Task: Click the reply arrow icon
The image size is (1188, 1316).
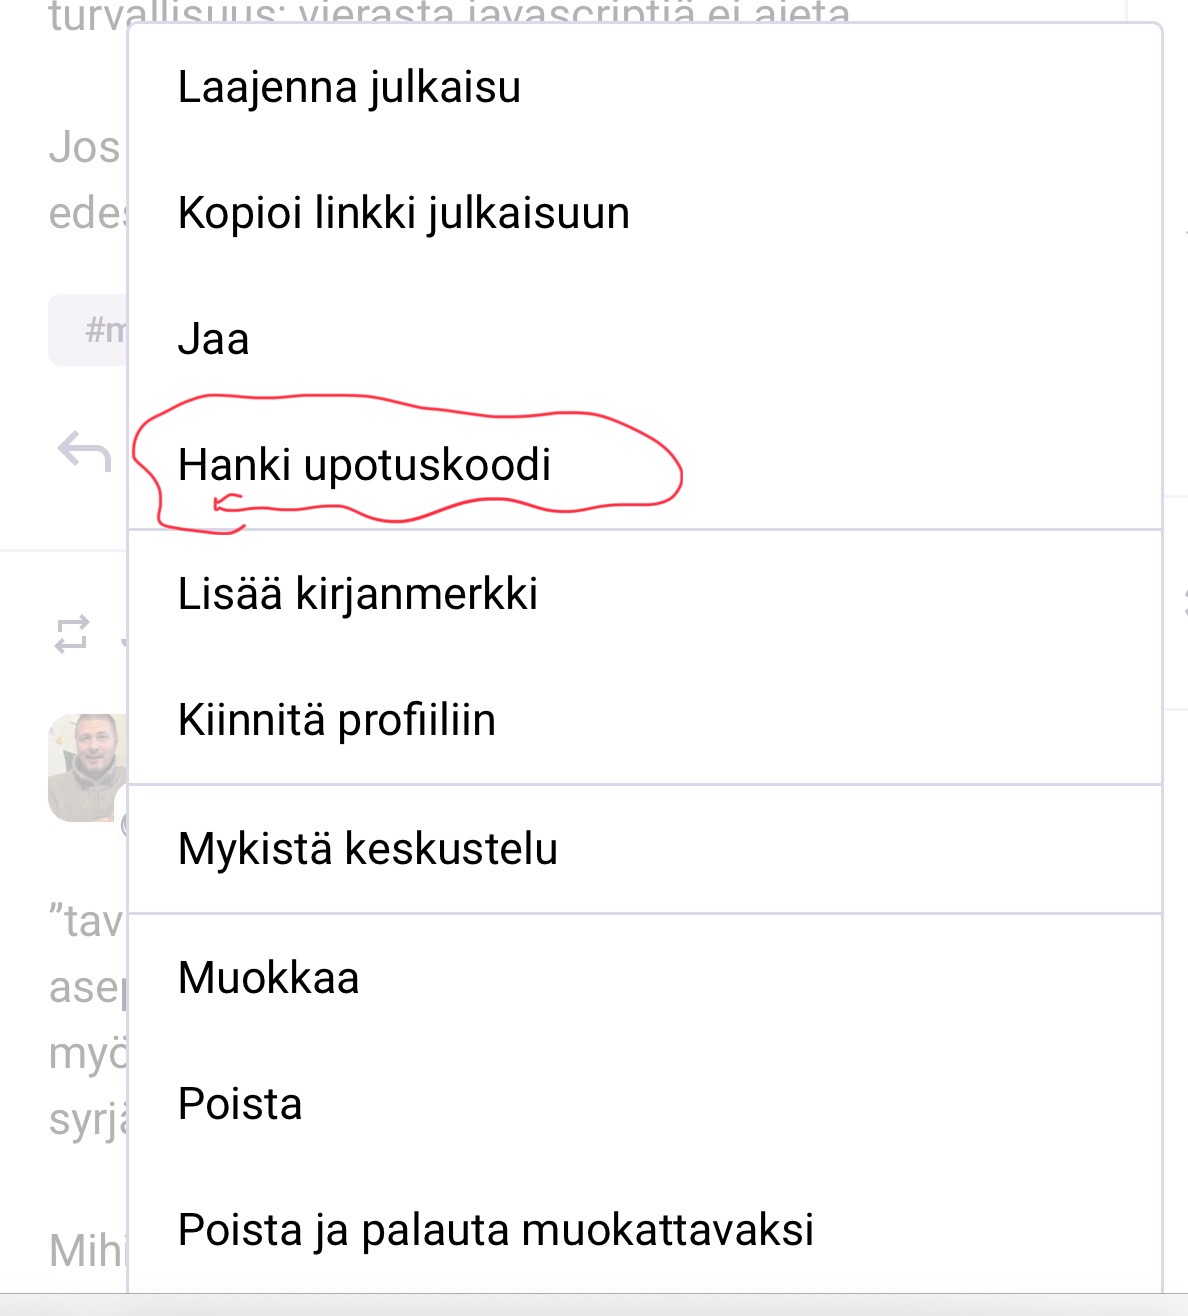Action: point(84,452)
